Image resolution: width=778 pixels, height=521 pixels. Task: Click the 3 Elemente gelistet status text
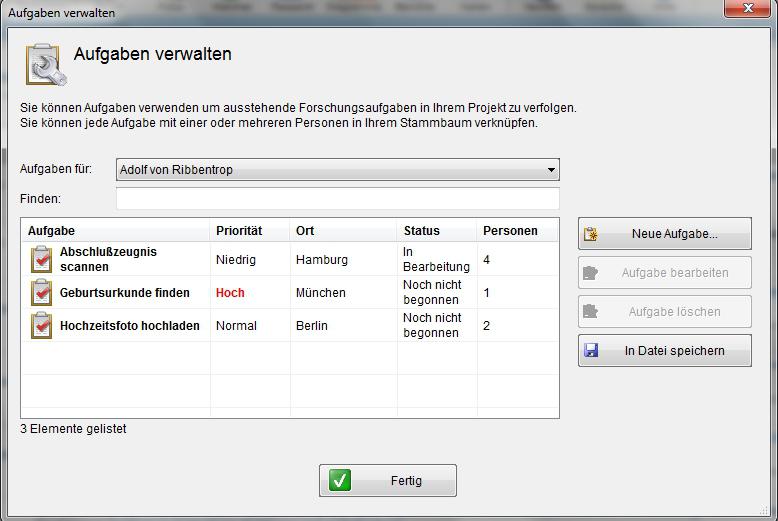[73, 429]
